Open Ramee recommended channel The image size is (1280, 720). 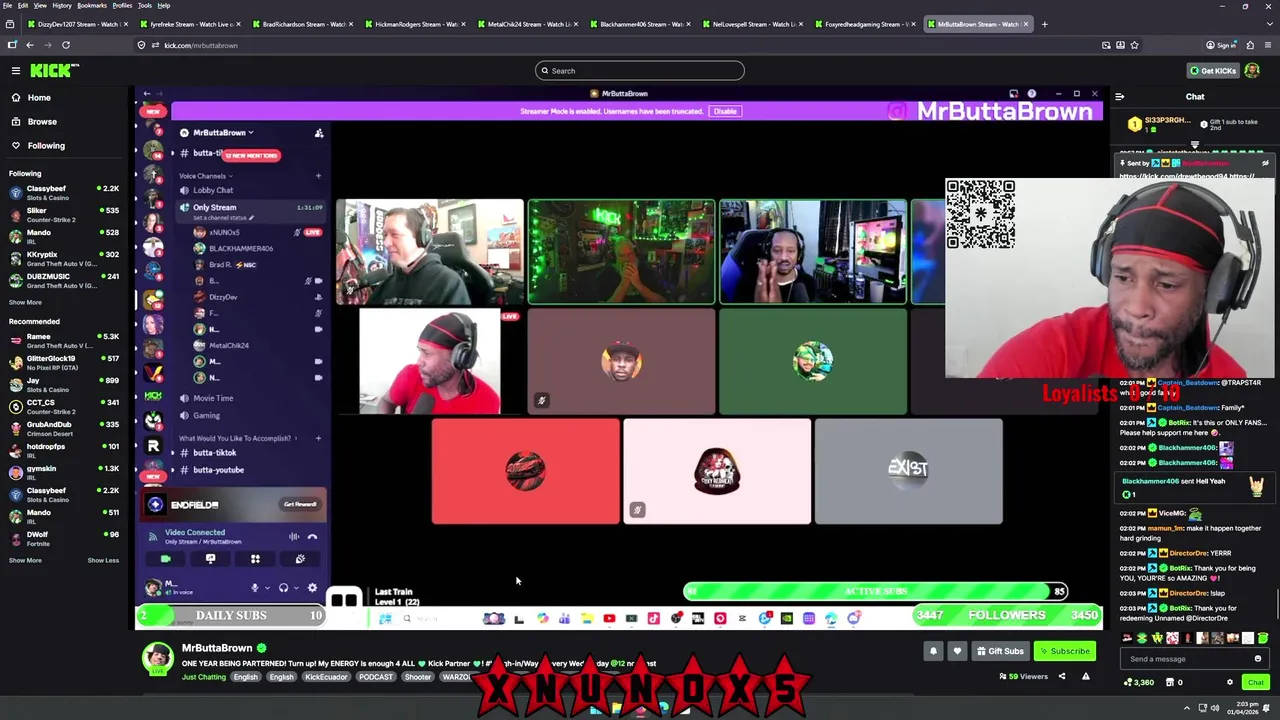pos(63,341)
